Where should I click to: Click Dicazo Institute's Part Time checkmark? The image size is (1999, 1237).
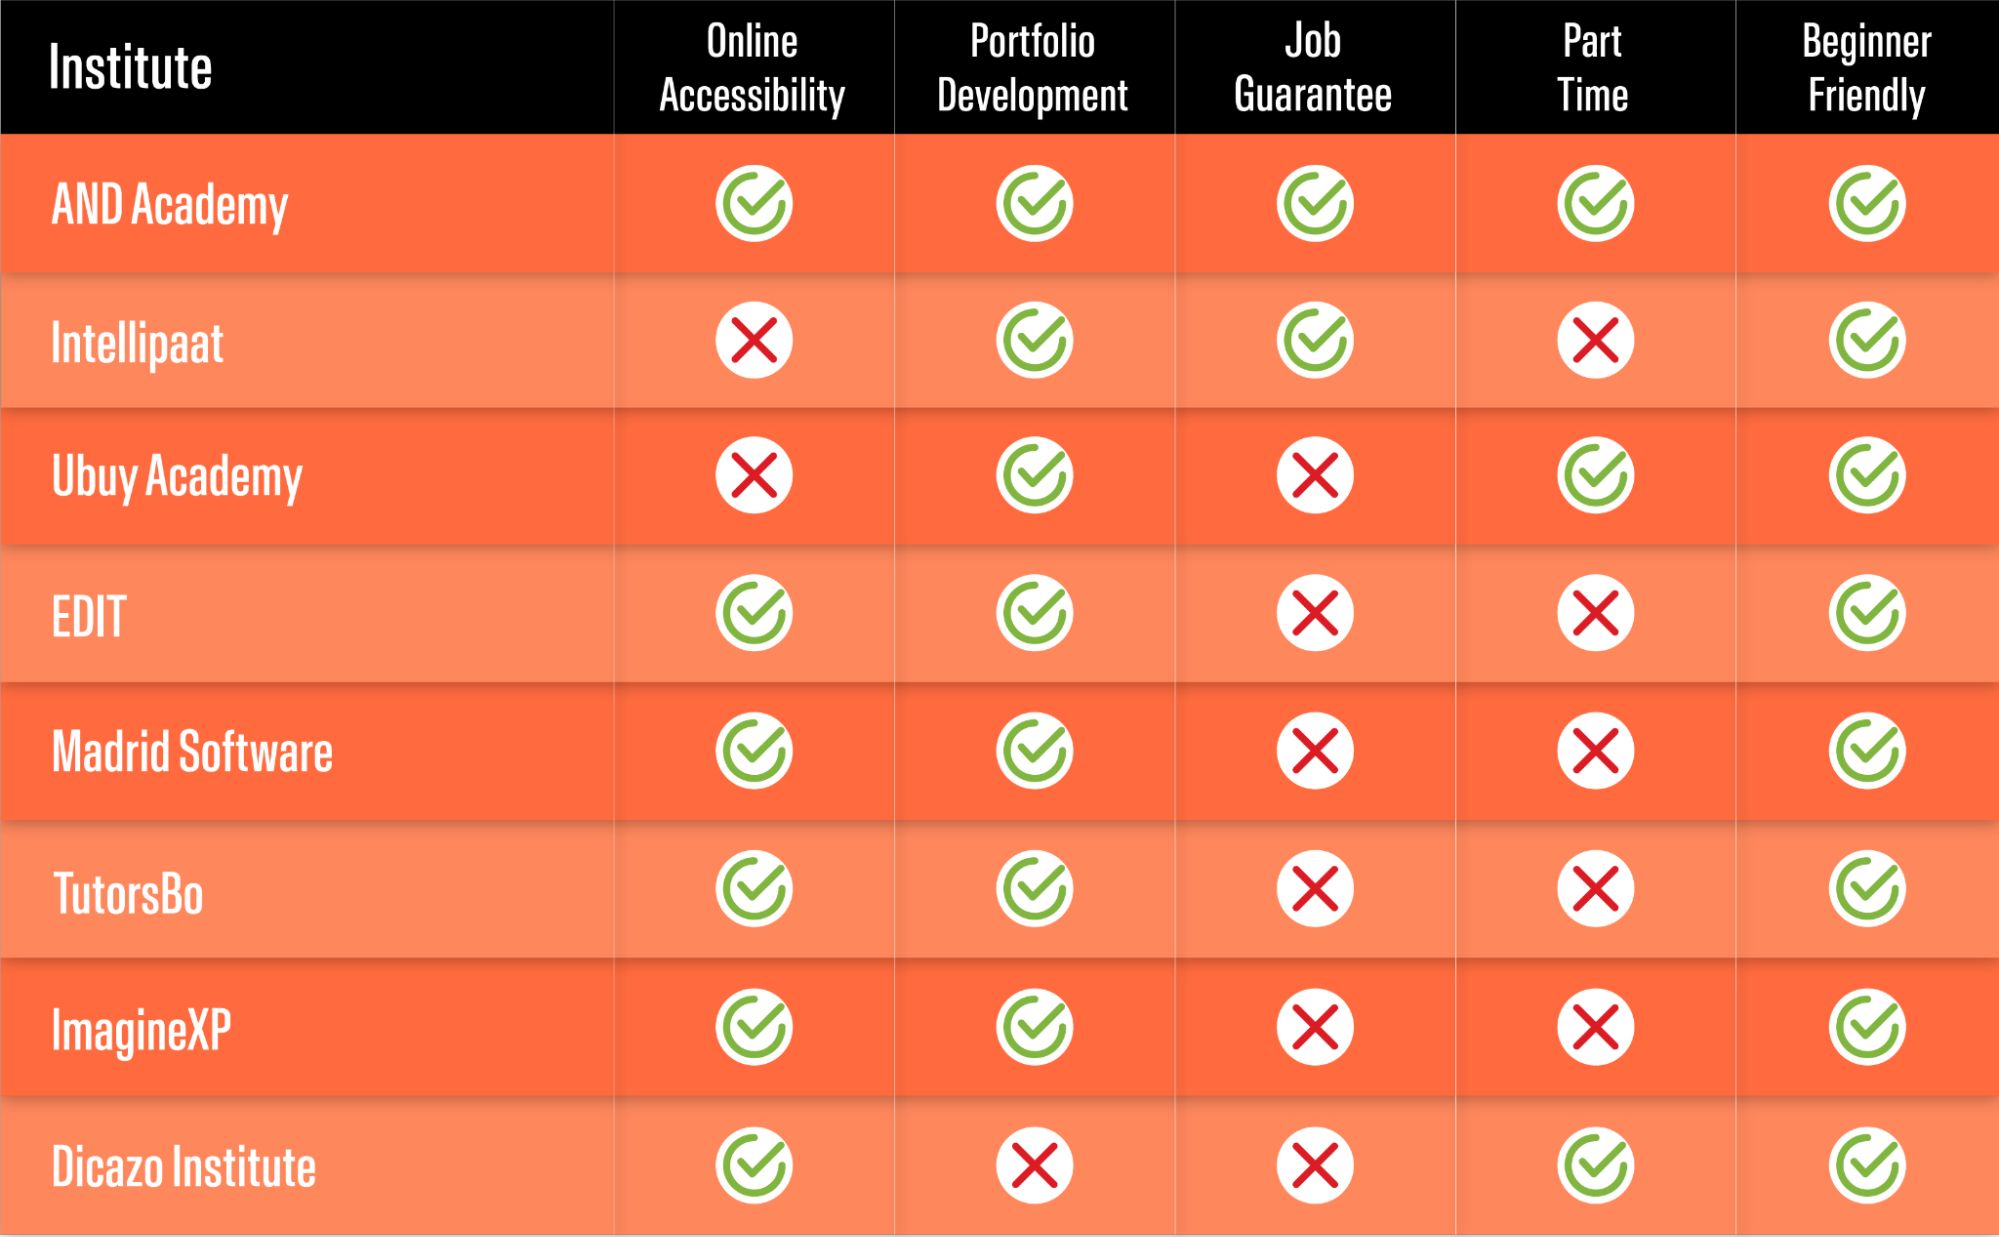click(1595, 1166)
